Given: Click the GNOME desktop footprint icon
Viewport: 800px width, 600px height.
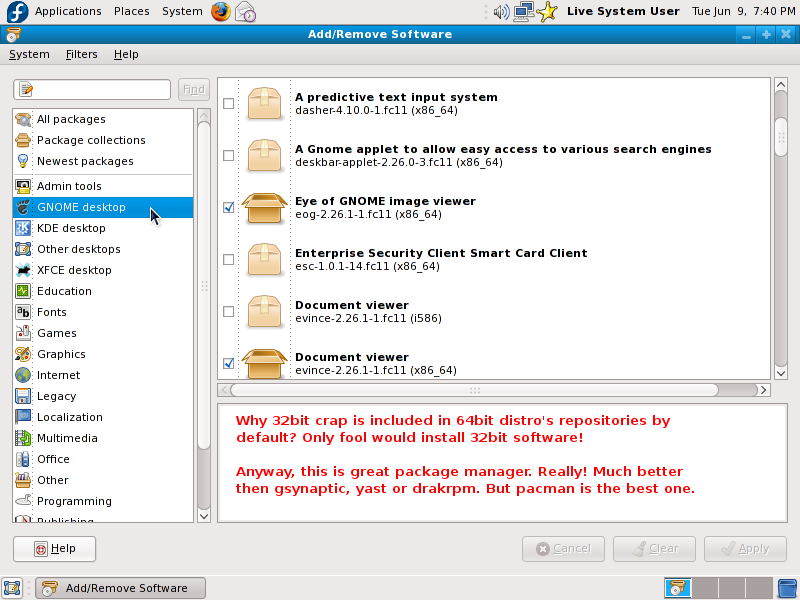Looking at the screenshot, I should point(23,207).
